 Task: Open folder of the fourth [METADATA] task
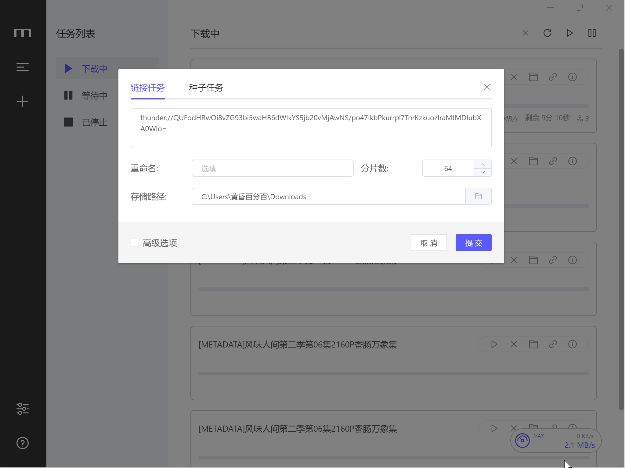pyautogui.click(x=533, y=344)
